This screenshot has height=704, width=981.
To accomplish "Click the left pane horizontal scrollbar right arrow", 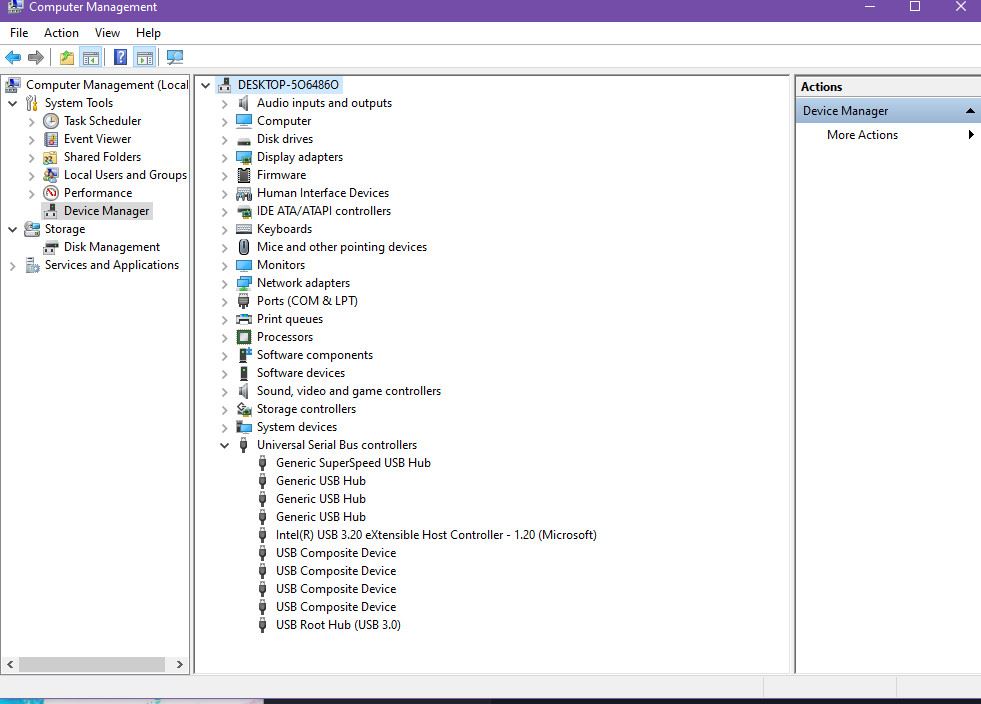I will 179,664.
